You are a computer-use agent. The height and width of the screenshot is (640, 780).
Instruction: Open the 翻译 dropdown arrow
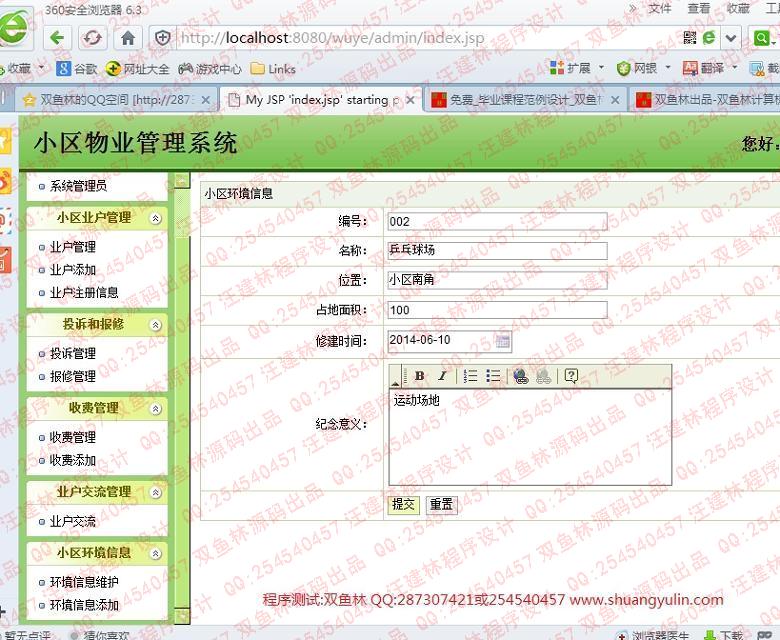tap(734, 67)
